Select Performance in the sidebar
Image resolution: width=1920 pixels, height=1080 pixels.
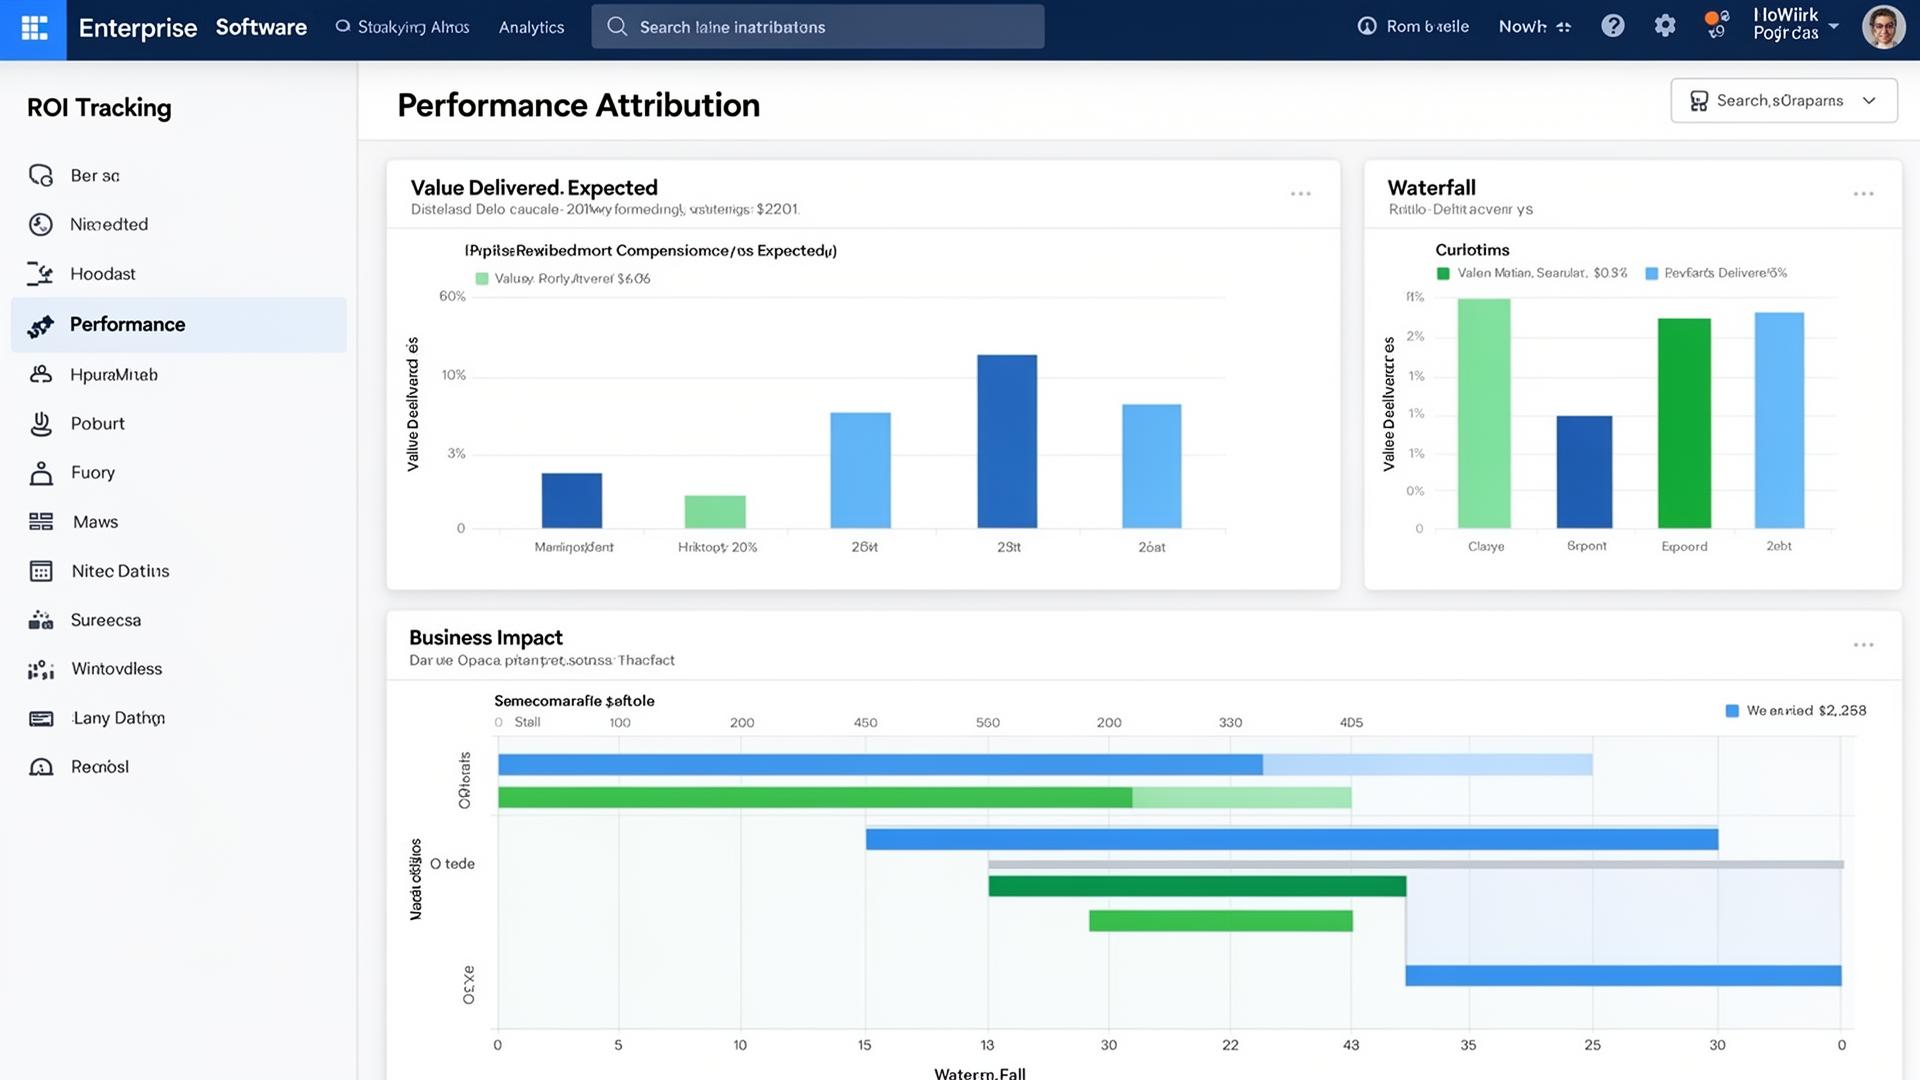pyautogui.click(x=179, y=325)
